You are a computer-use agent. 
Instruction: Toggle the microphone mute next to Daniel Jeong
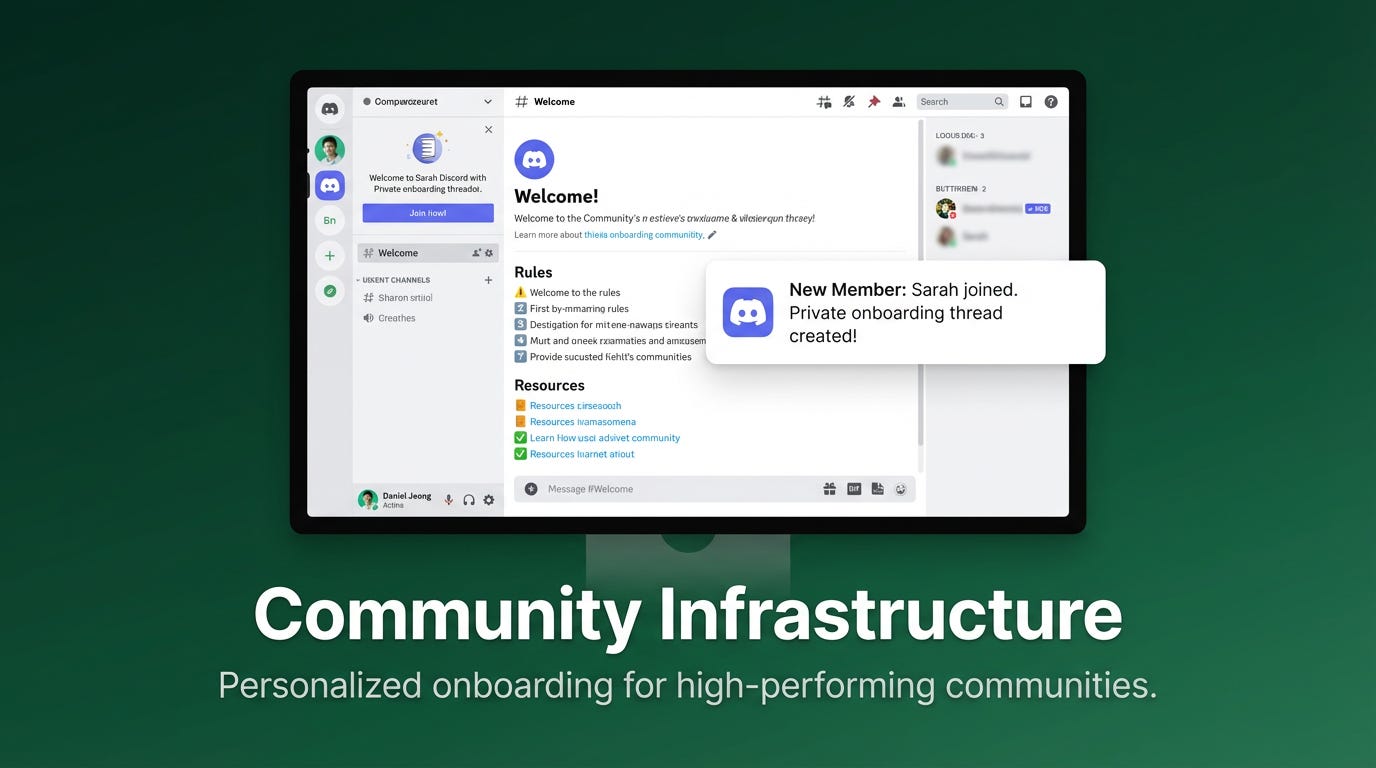[449, 500]
